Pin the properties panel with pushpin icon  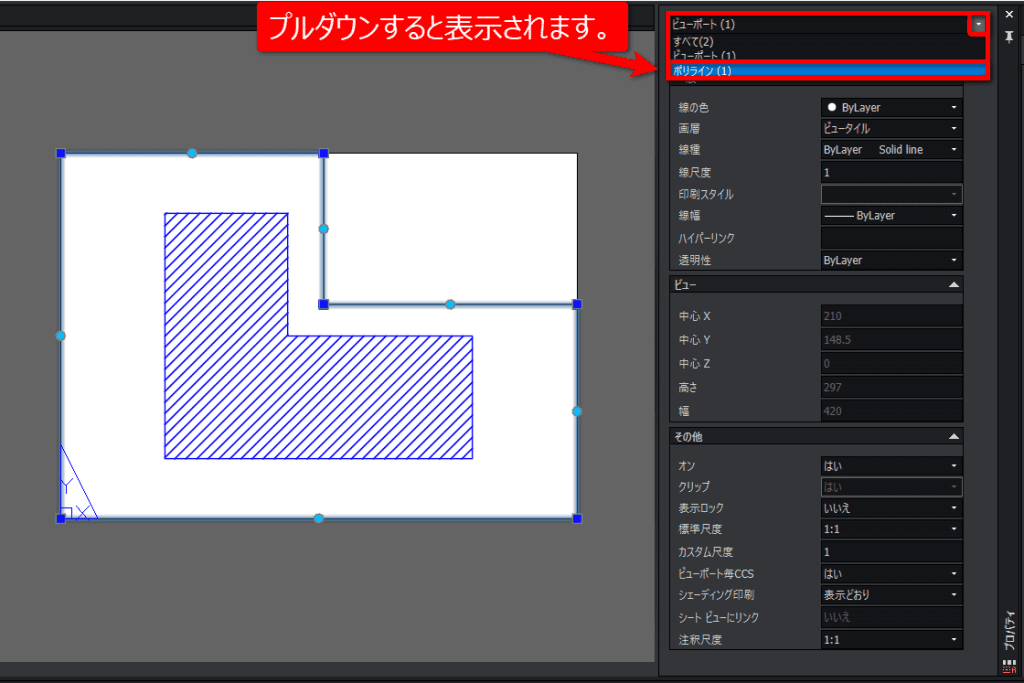click(x=1009, y=37)
